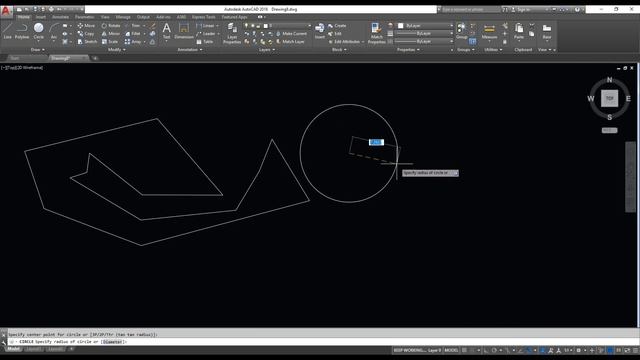Select the Arc tool

(53, 31)
